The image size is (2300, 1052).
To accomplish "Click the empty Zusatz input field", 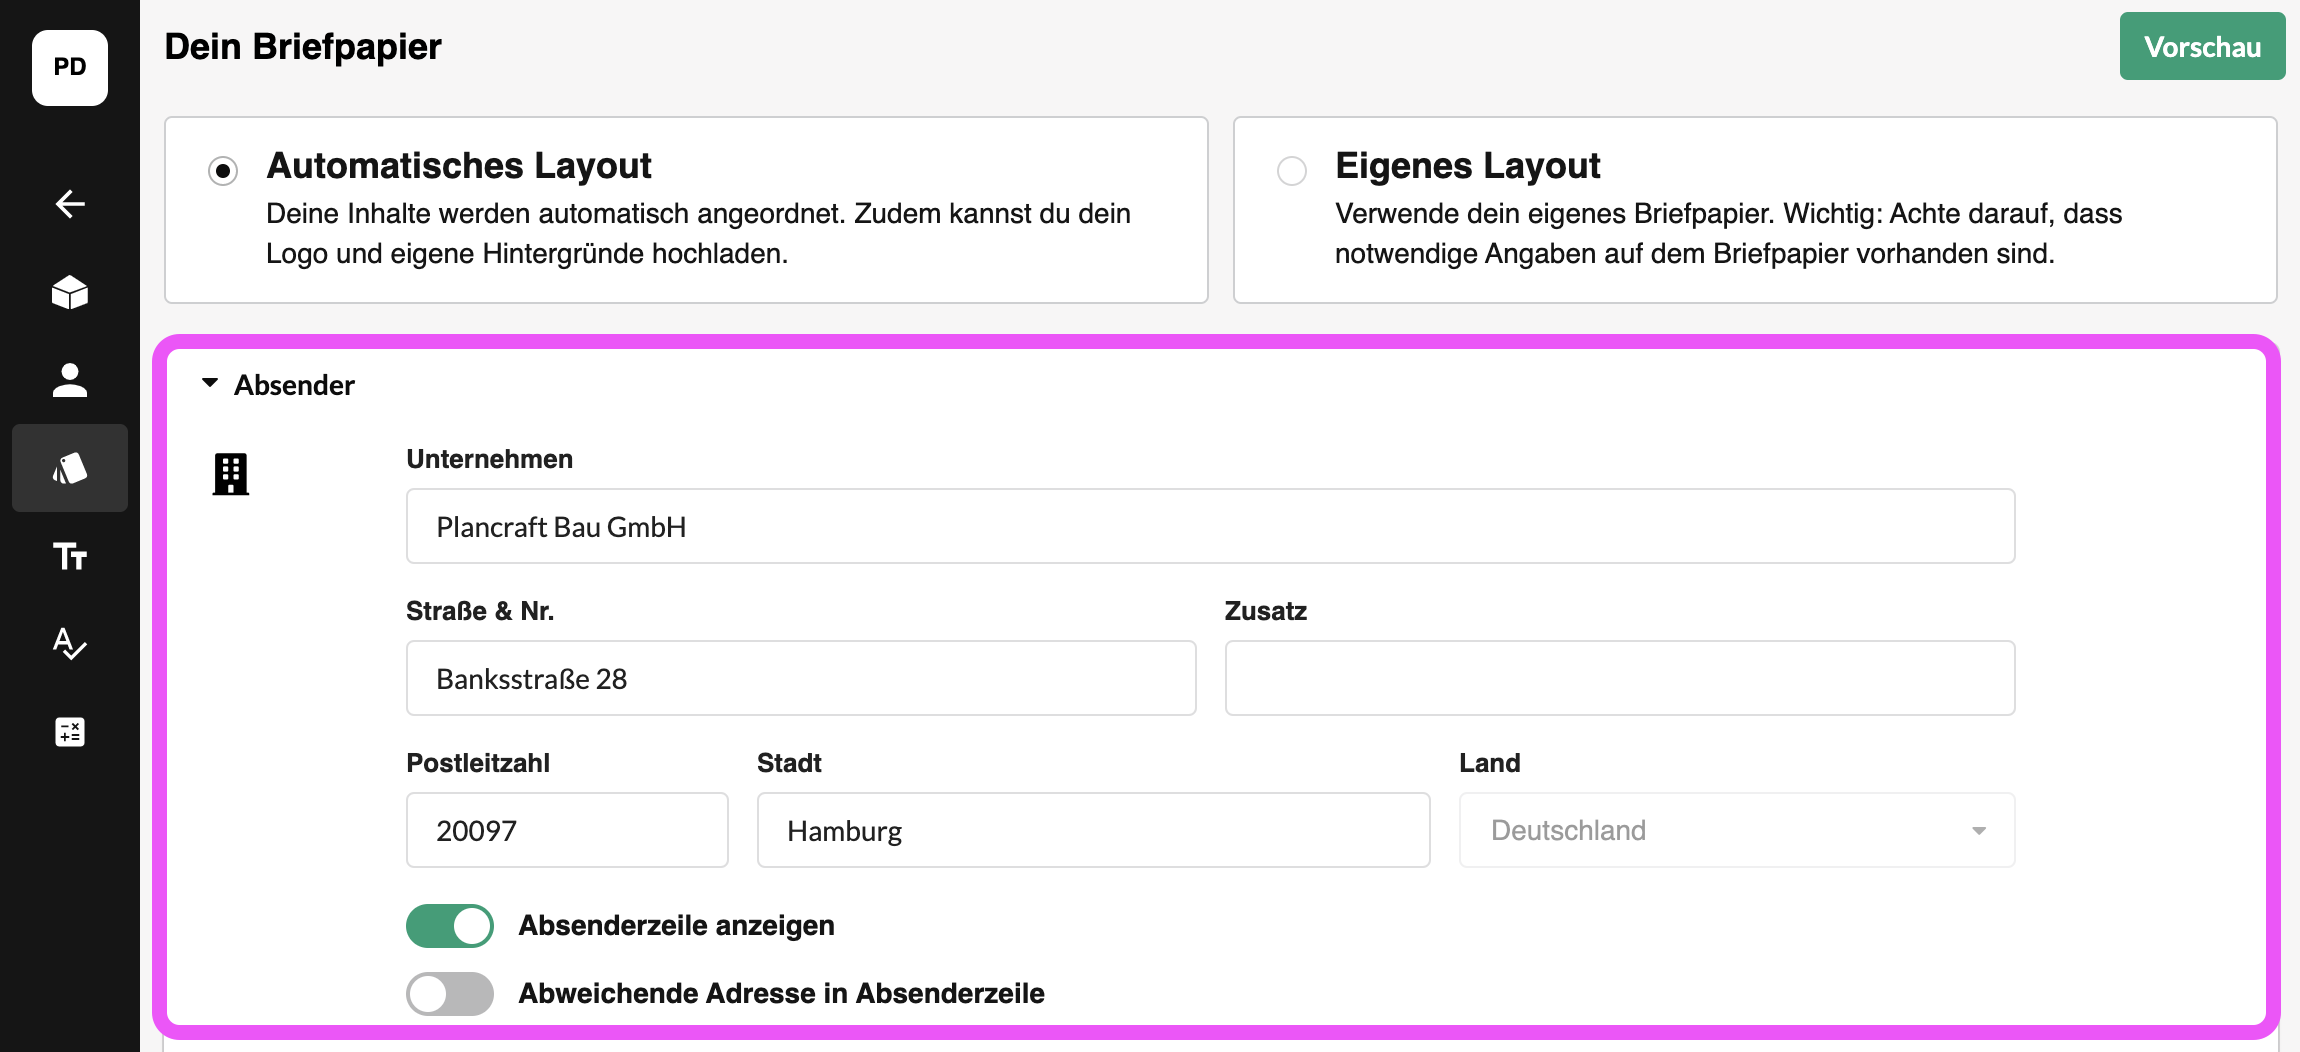I will click(1620, 678).
